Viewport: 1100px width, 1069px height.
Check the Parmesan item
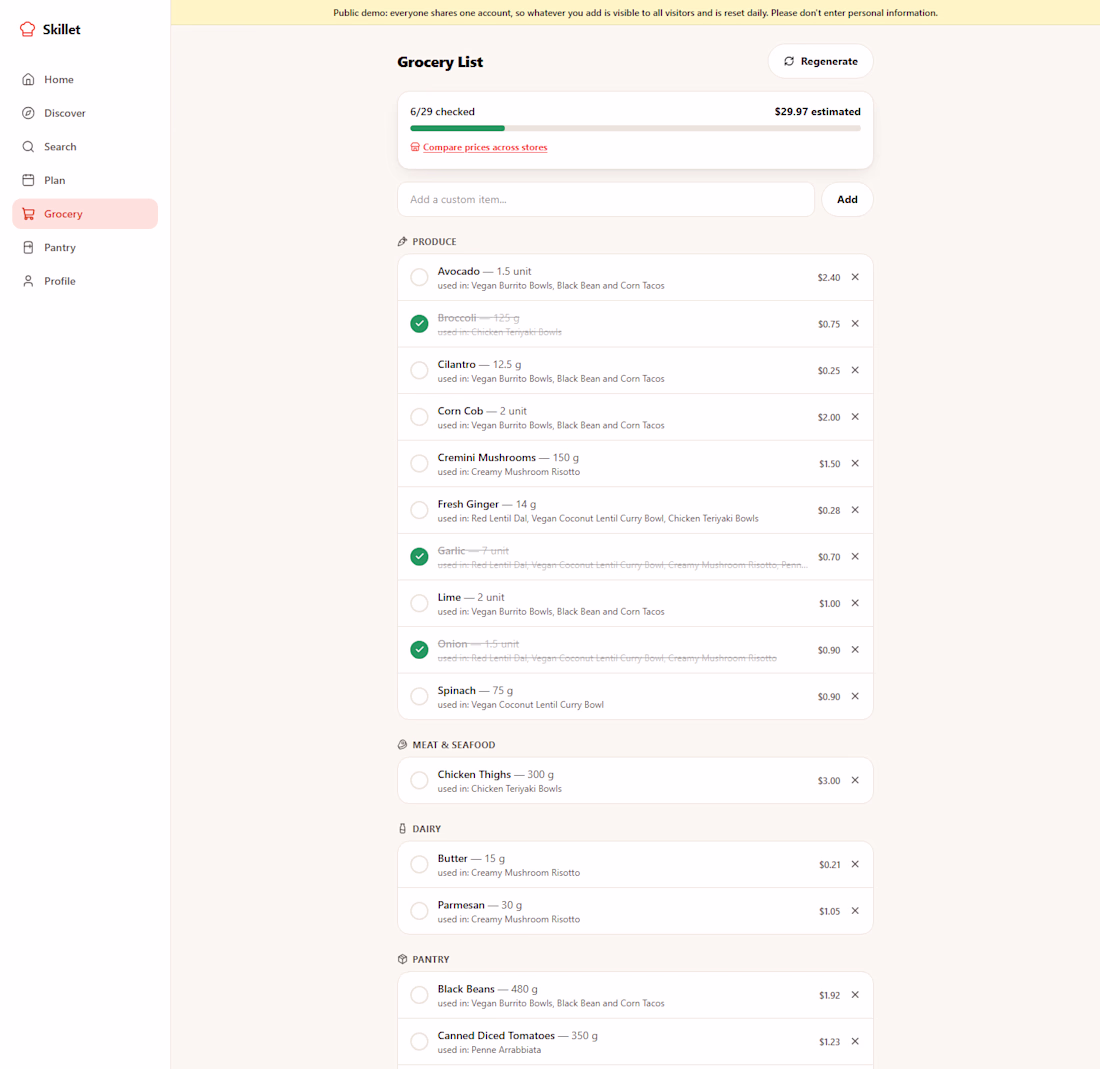click(420, 910)
